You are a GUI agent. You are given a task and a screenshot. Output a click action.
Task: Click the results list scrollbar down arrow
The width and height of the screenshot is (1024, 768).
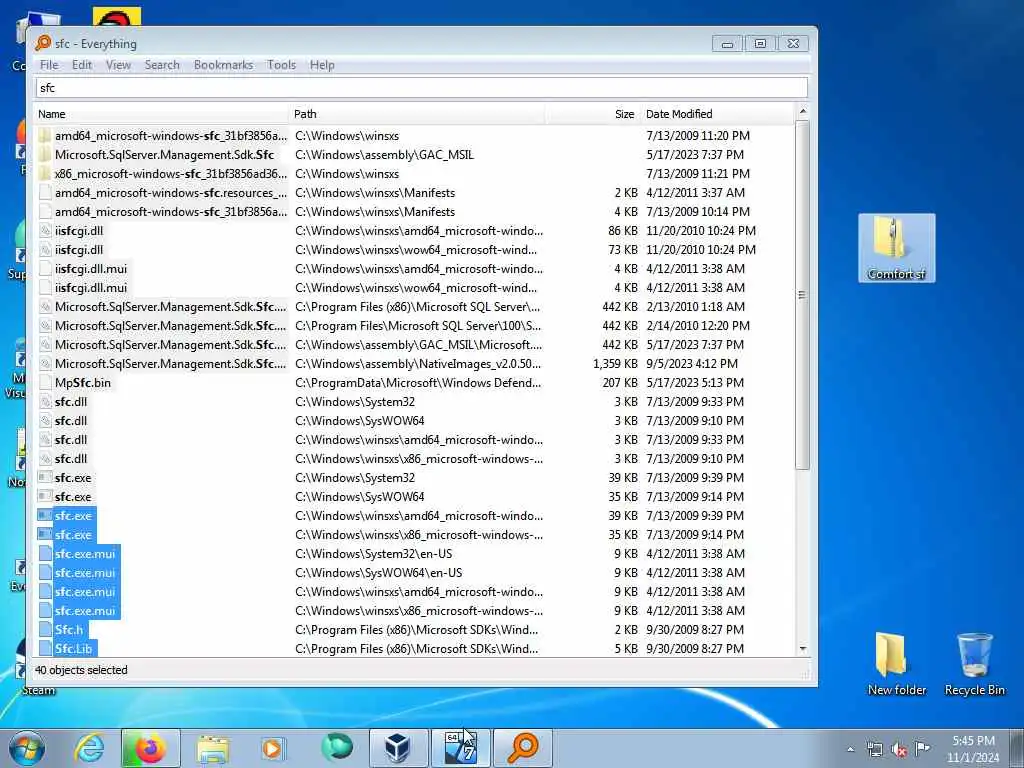(803, 648)
